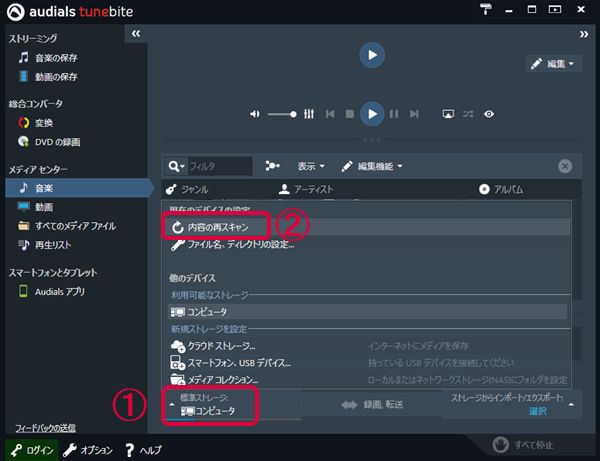600x461 pixels.
Task: Click the すべて停止 button
Action: tap(523, 445)
